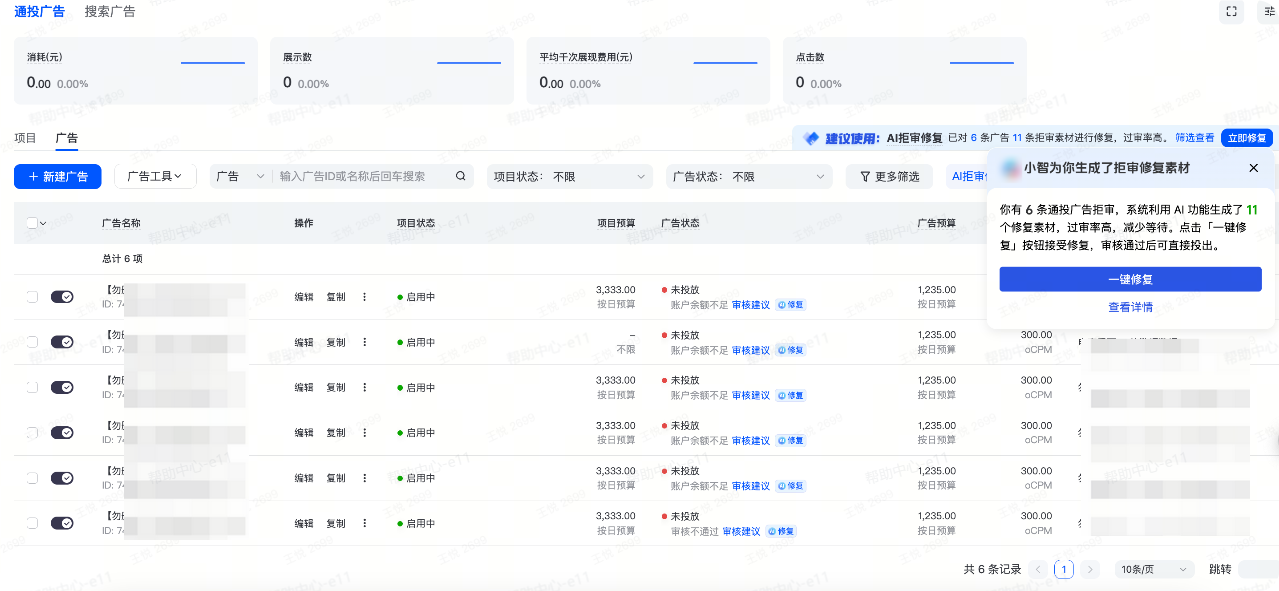Click the 项目预算 column header
This screenshot has width=1279, height=591.
616,223
